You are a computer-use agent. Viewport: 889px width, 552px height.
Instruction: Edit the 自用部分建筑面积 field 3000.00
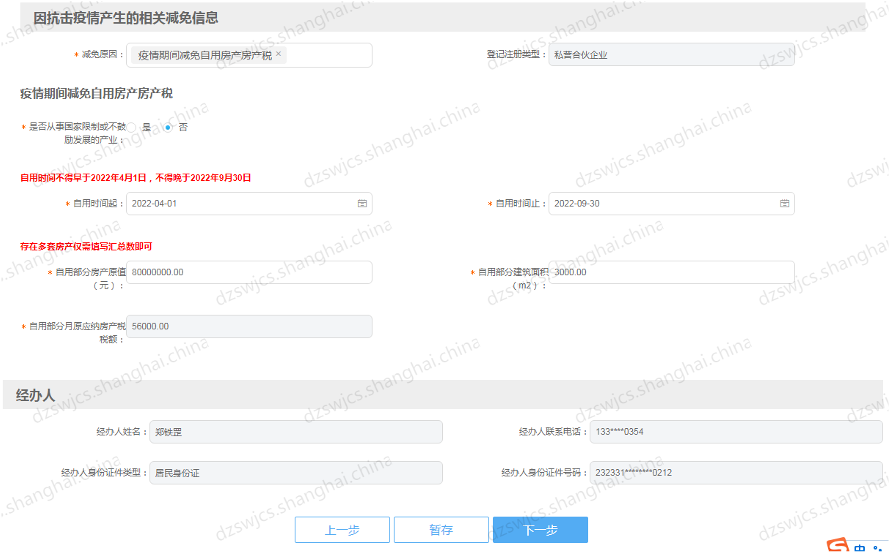pos(671,272)
